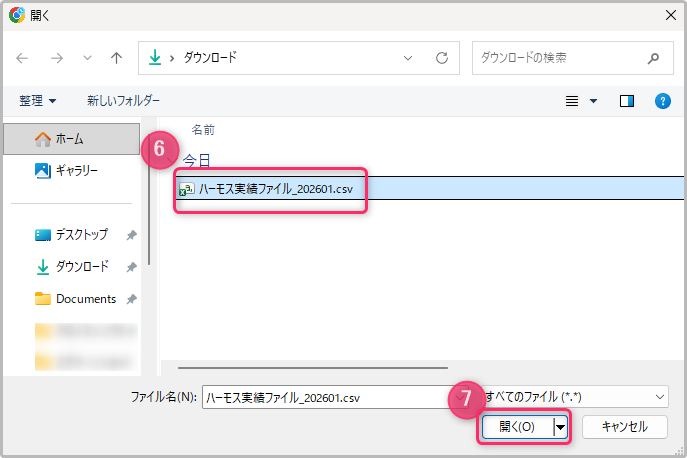Open ギャラリー in the sidebar

75,171
